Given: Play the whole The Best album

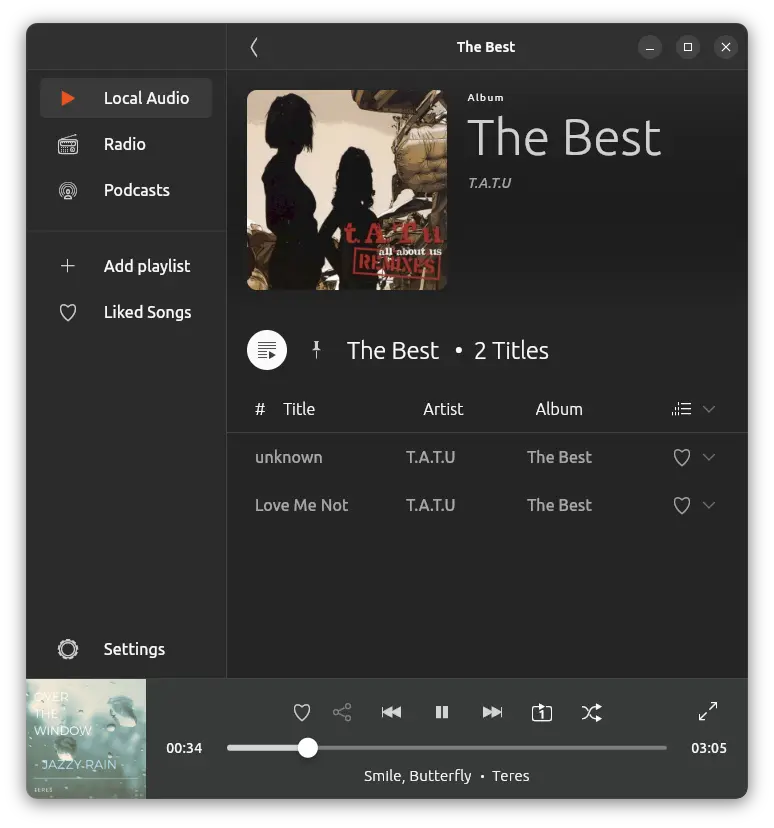Looking at the screenshot, I should tap(267, 350).
